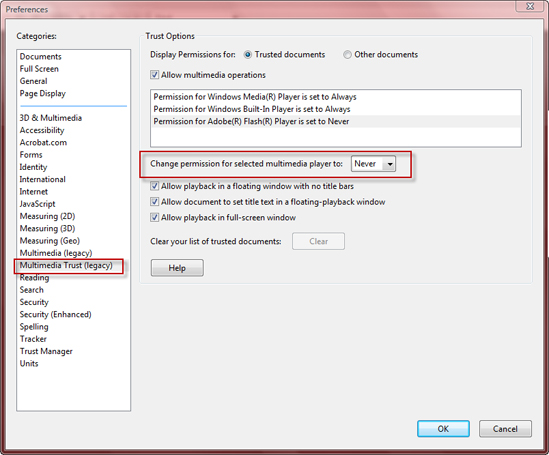The width and height of the screenshot is (549, 455).
Task: Select the Security (Enhanced) category
Action: point(55,314)
